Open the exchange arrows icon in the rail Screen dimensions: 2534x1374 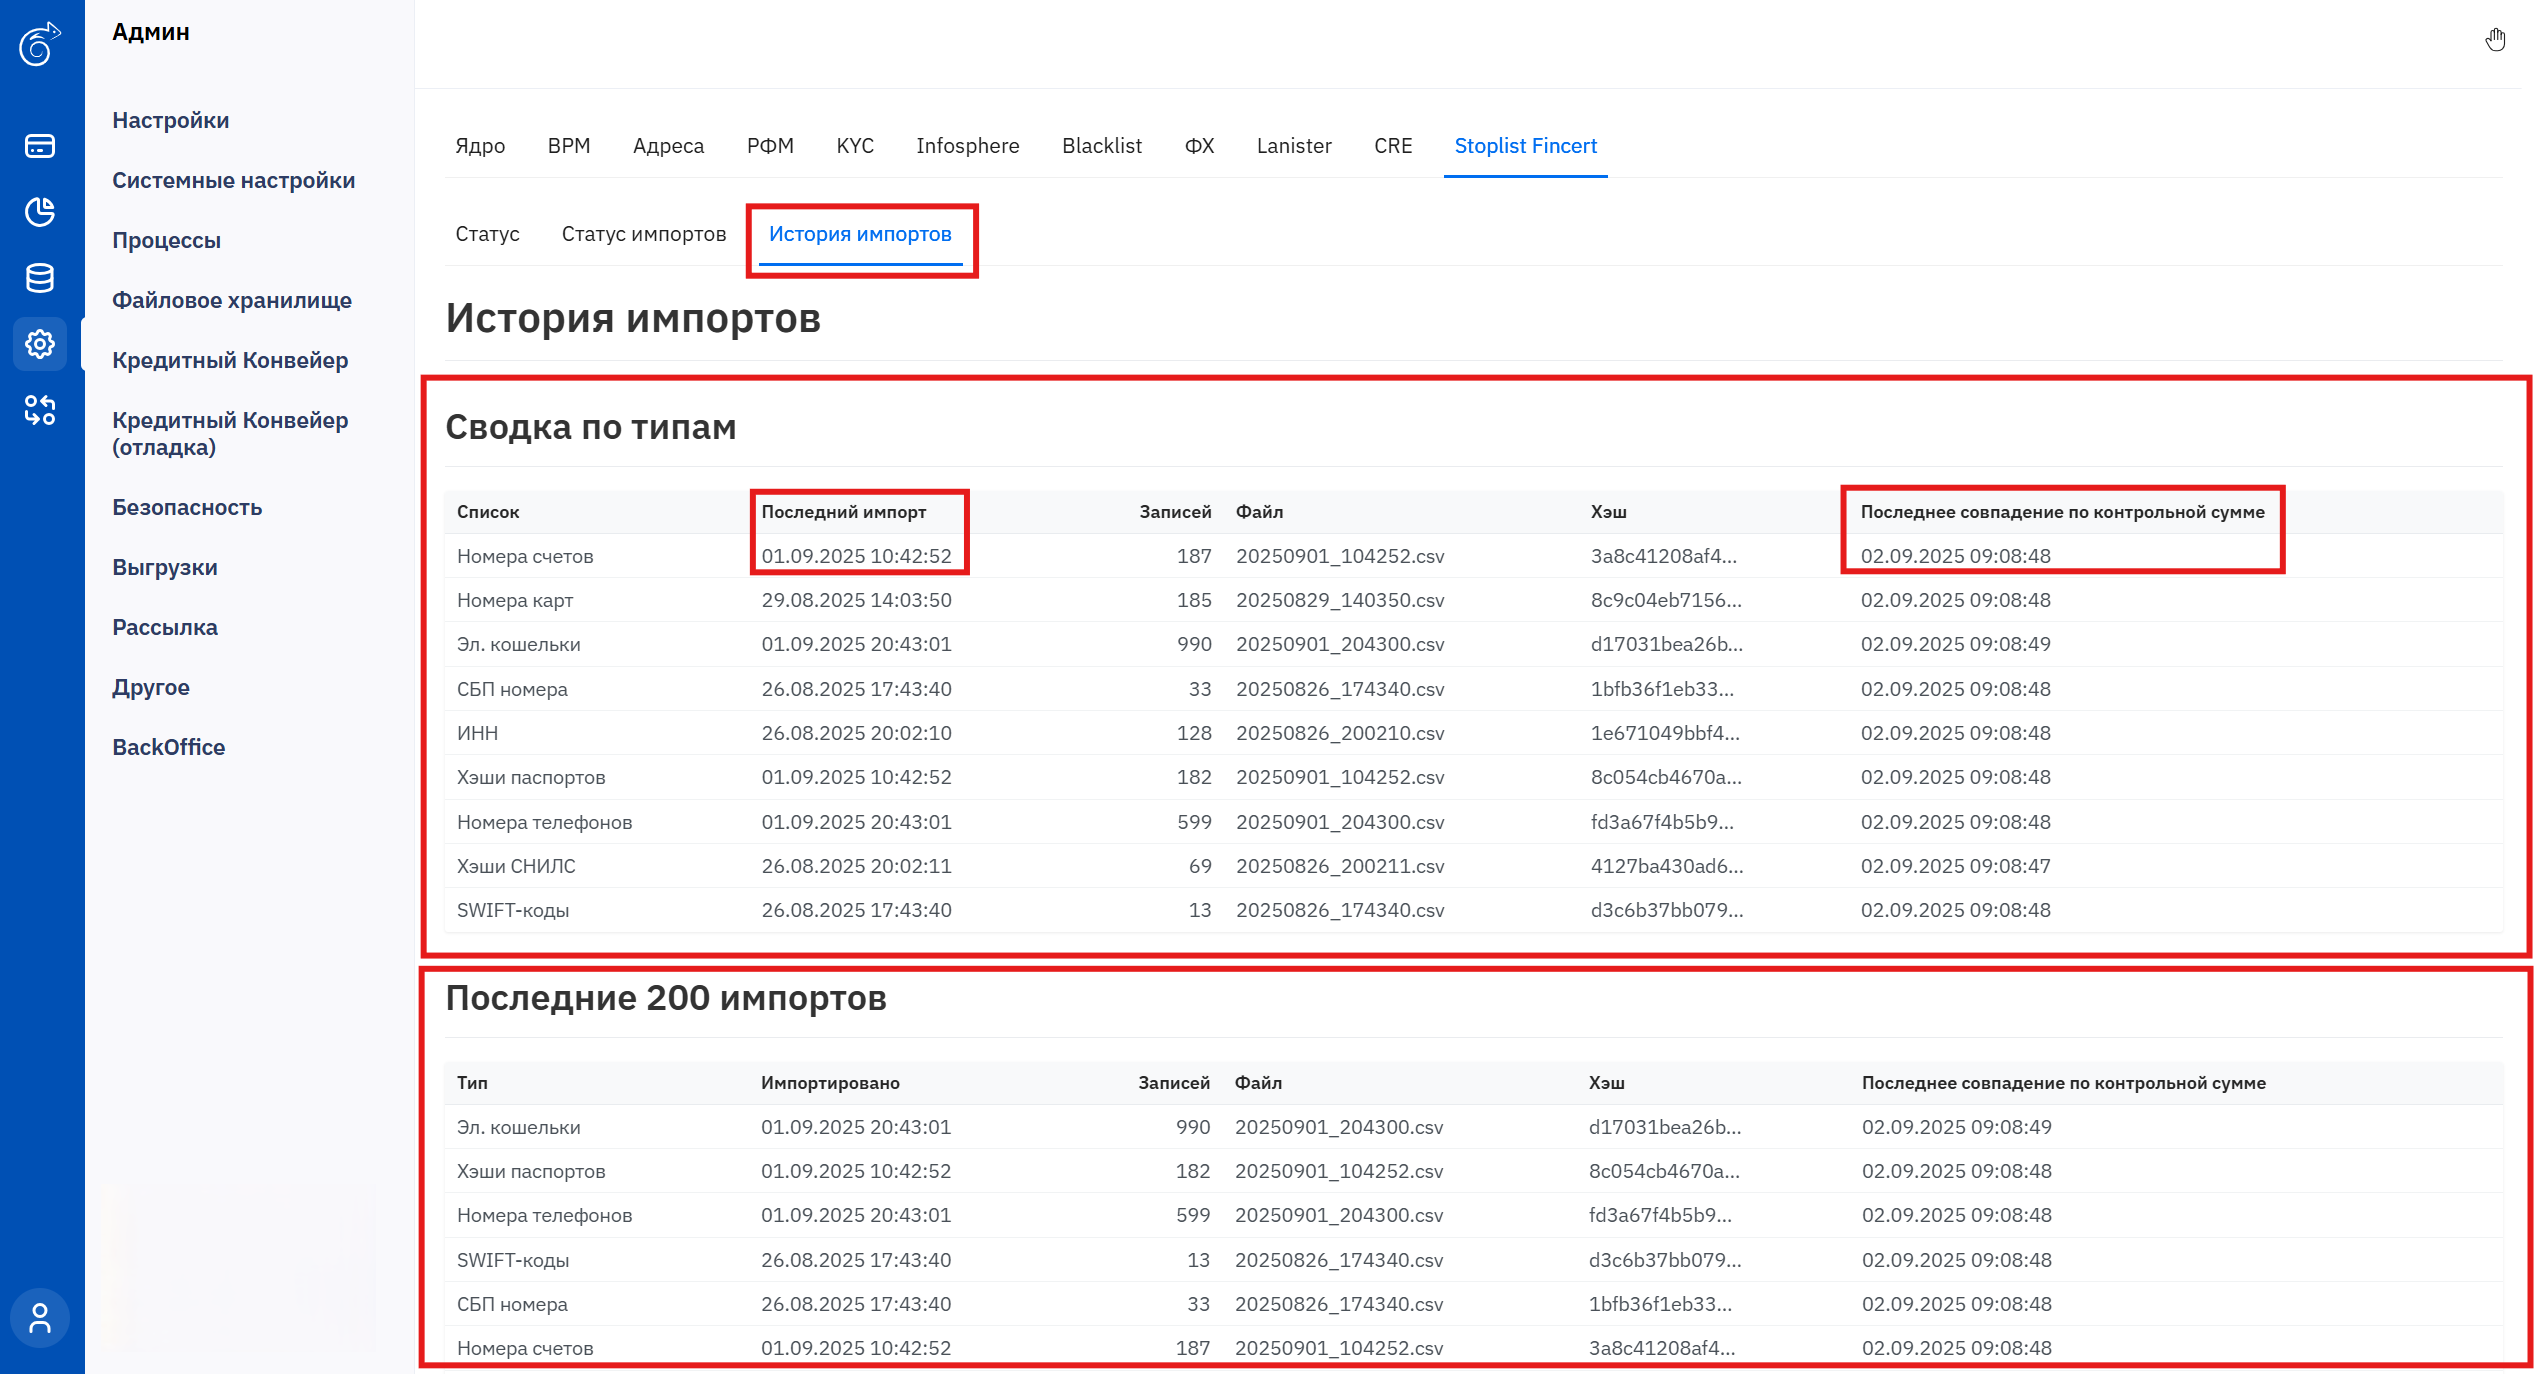tap(40, 410)
